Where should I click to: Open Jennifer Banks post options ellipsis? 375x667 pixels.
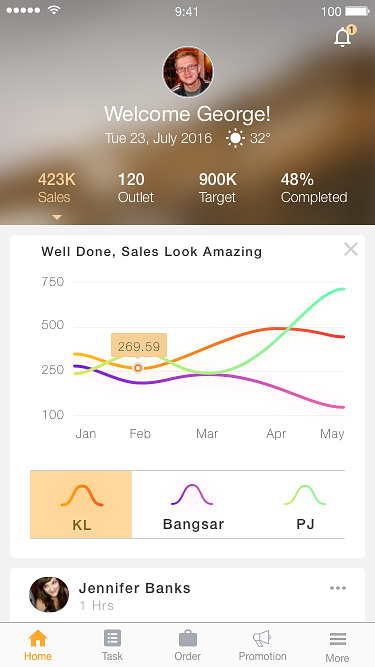click(338, 588)
